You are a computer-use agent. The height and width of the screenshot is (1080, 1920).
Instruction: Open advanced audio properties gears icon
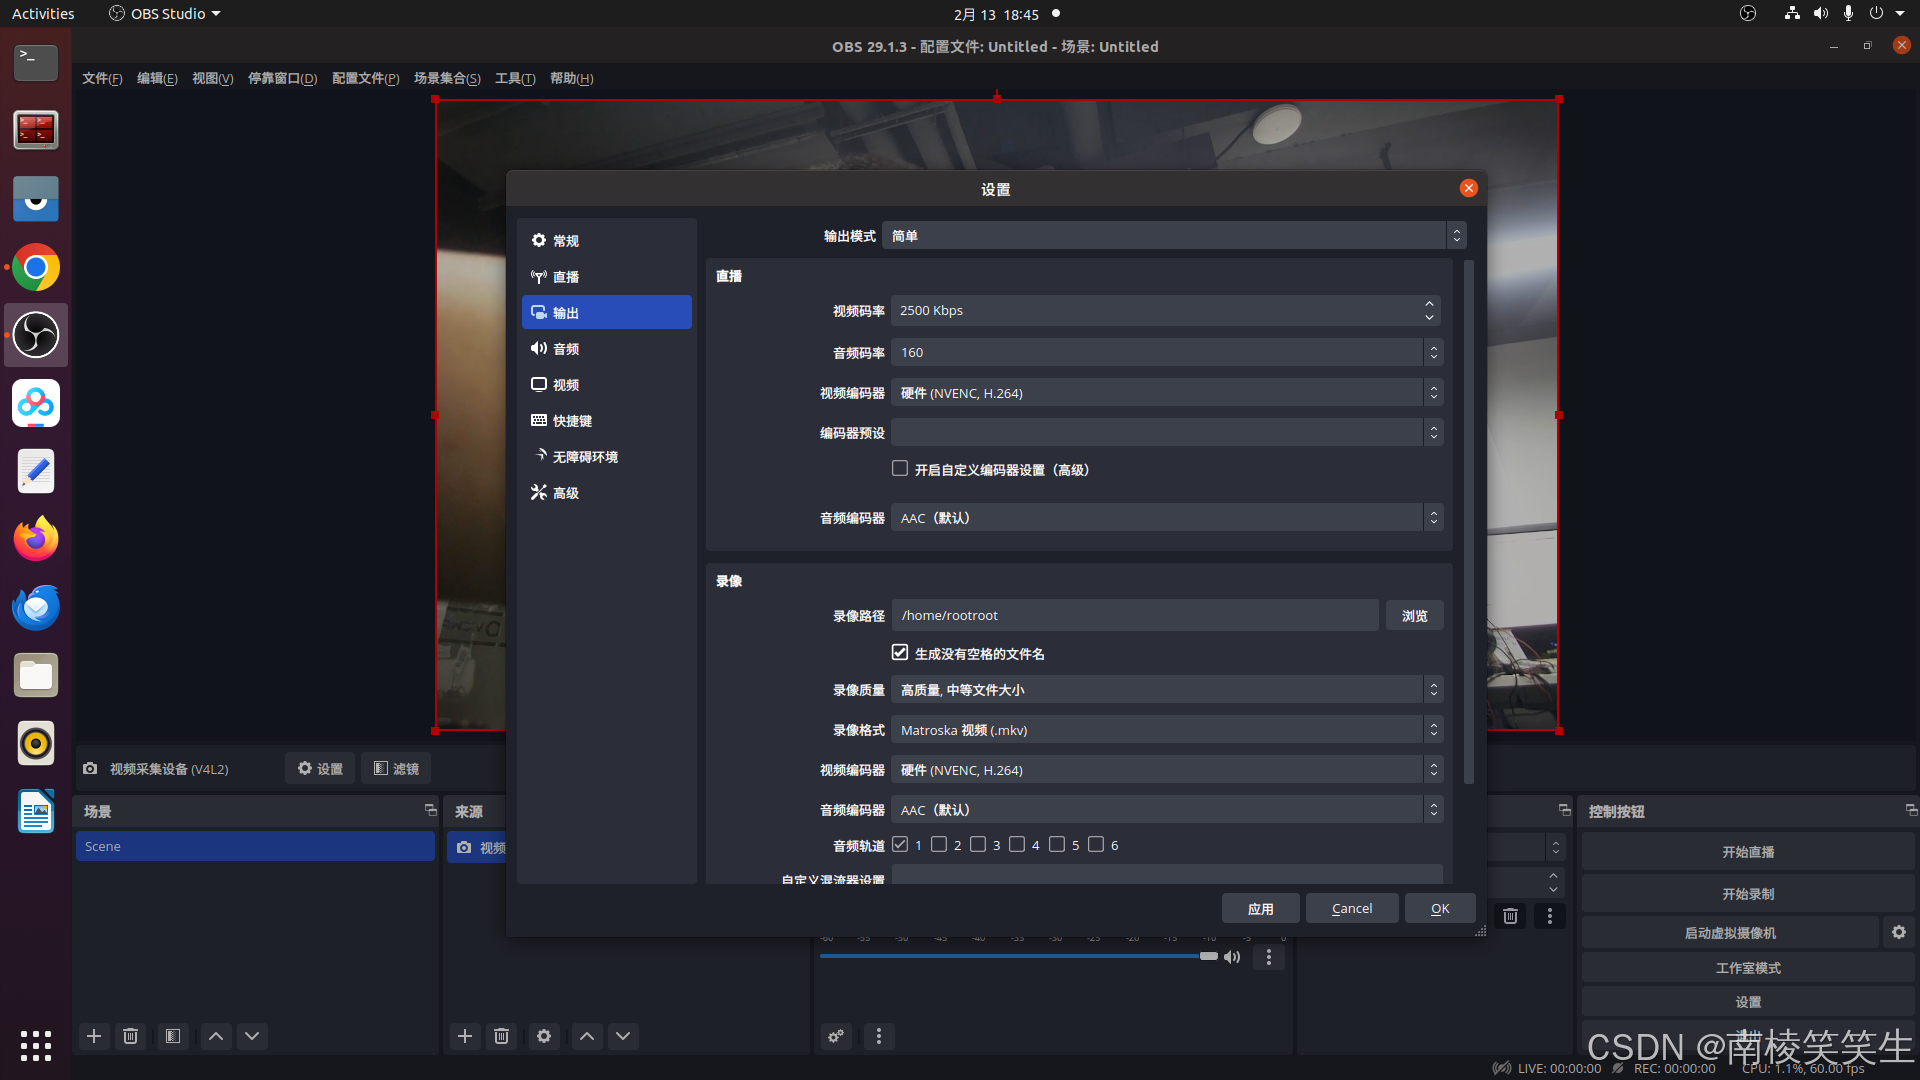pos(836,1036)
